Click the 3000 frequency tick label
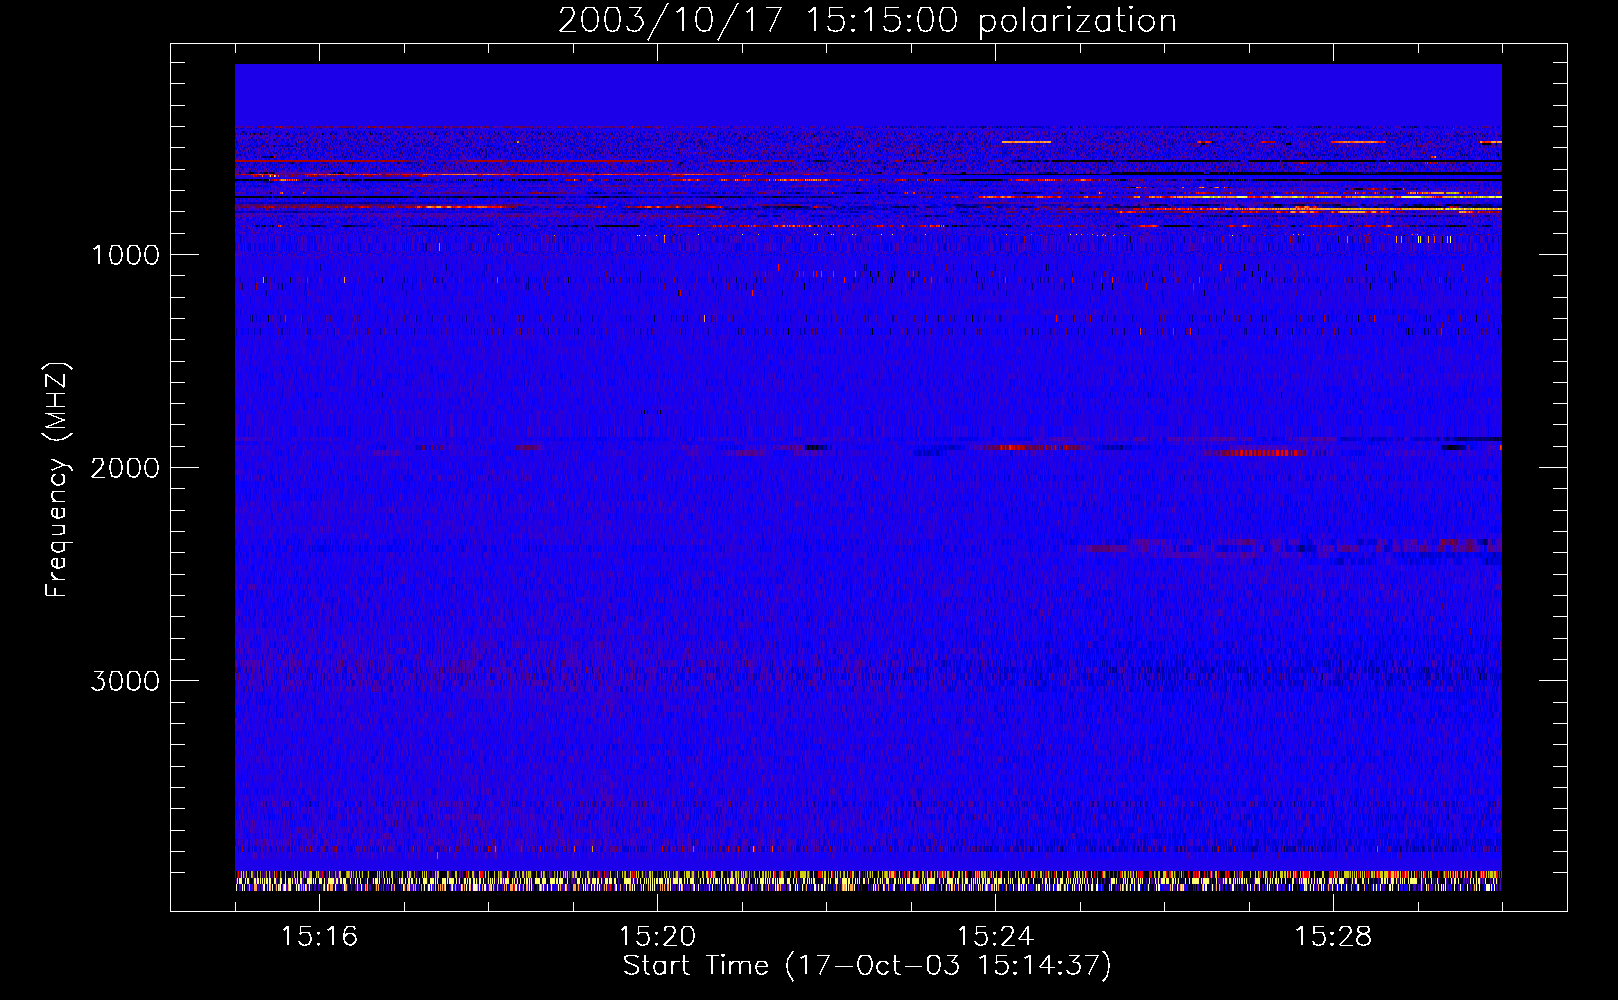This screenshot has height=1000, width=1618. [x=125, y=681]
